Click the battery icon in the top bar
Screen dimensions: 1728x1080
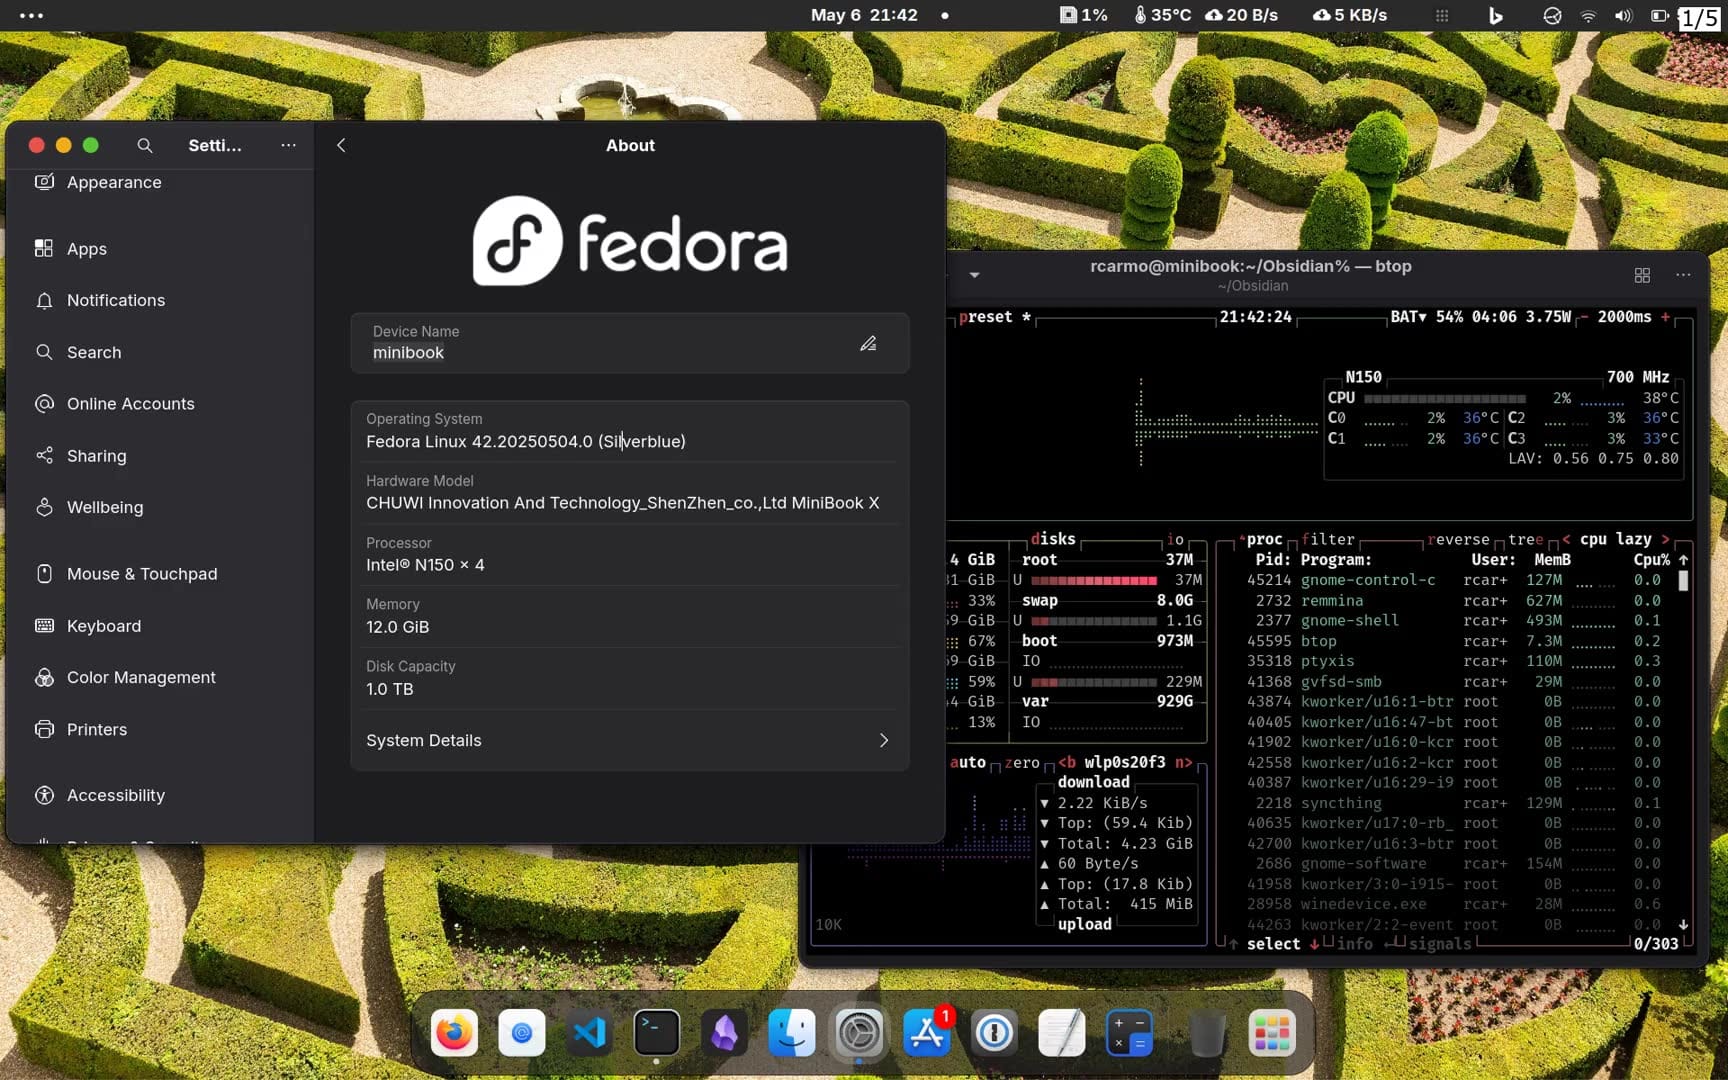(x=1660, y=15)
